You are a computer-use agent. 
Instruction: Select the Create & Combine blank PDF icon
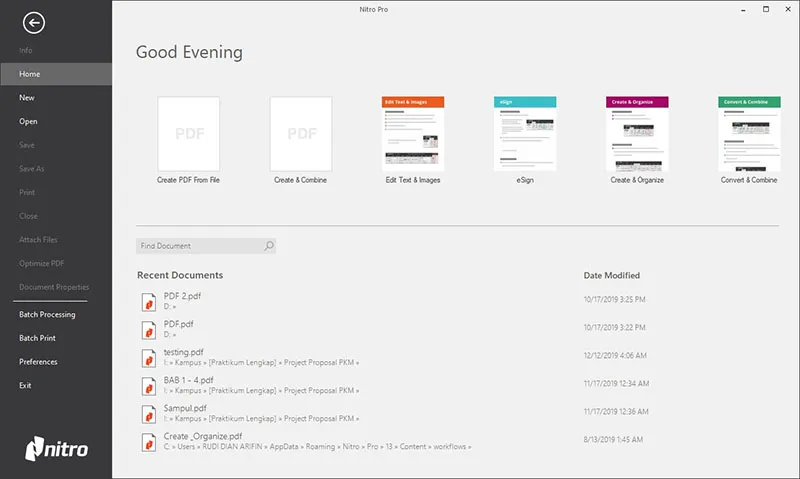pos(301,134)
